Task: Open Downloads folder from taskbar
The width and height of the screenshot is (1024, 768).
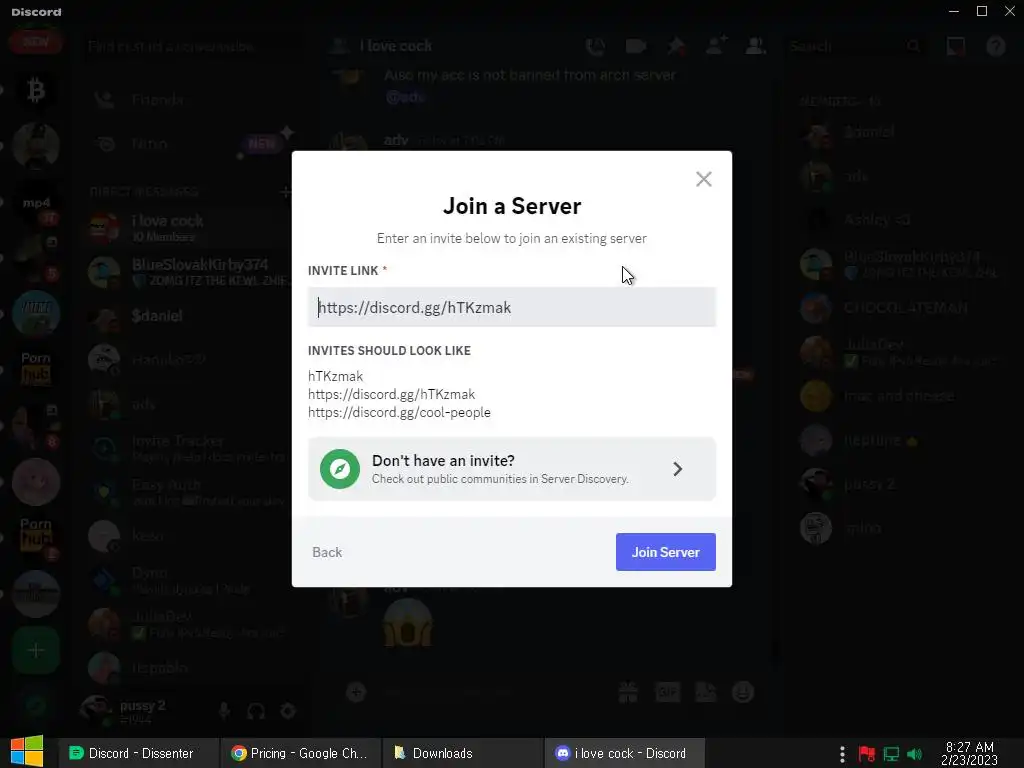Action: [x=461, y=753]
